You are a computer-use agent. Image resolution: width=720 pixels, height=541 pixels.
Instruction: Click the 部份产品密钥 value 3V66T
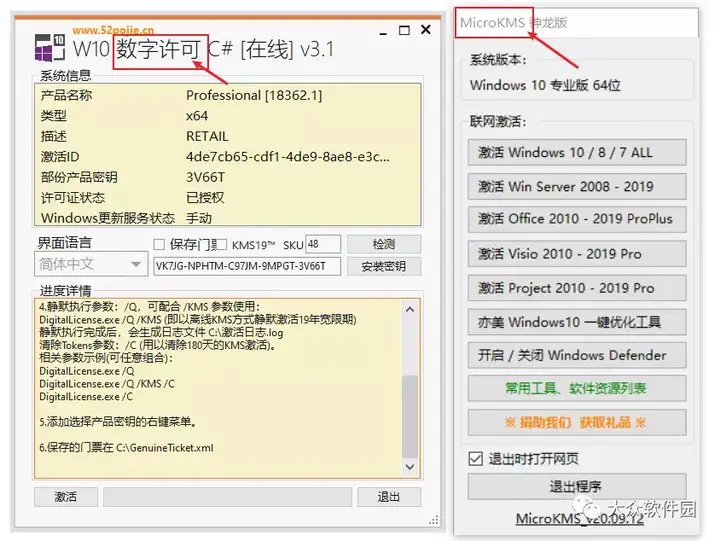(x=205, y=177)
